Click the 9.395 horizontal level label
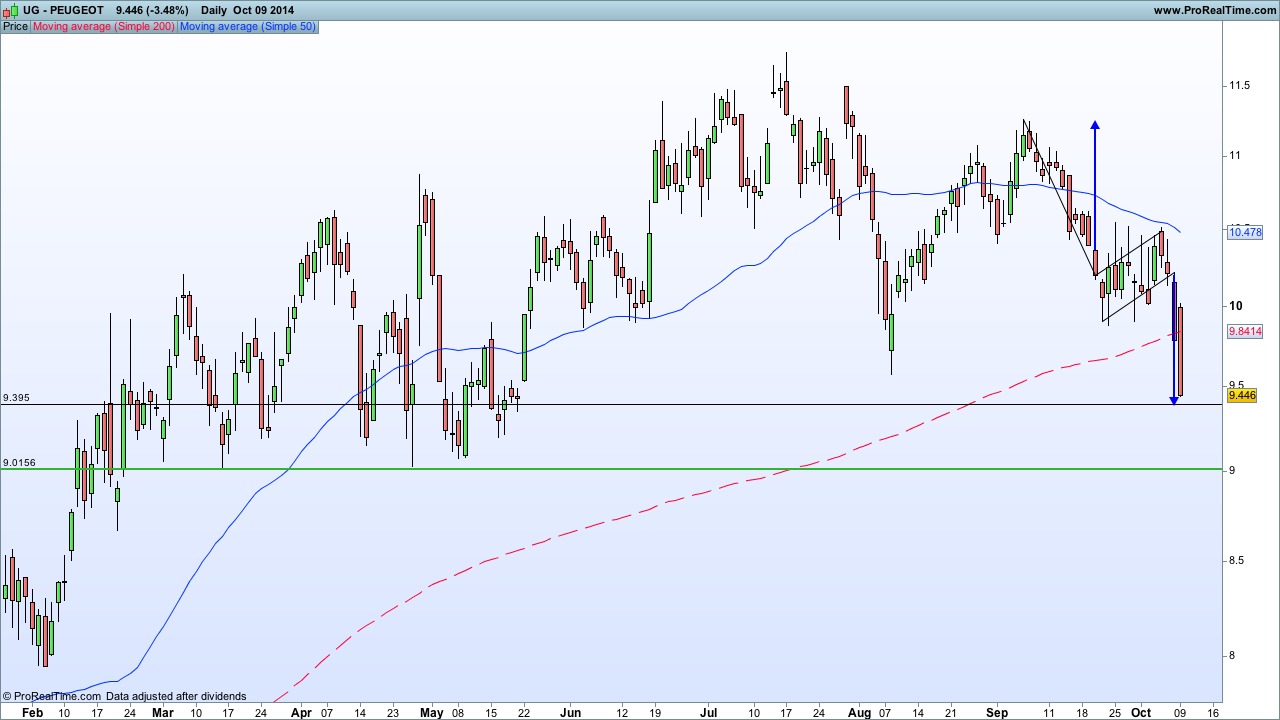 click(x=16, y=398)
